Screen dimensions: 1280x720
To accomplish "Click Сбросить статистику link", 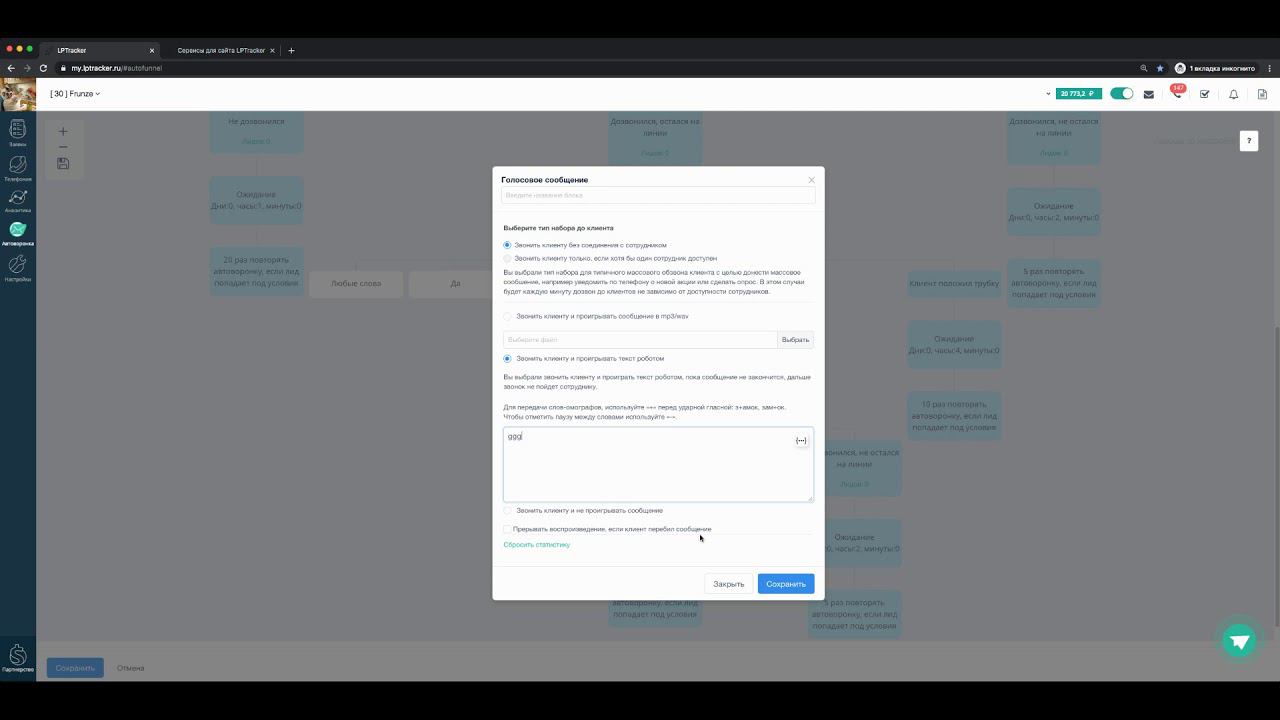I will (x=537, y=545).
